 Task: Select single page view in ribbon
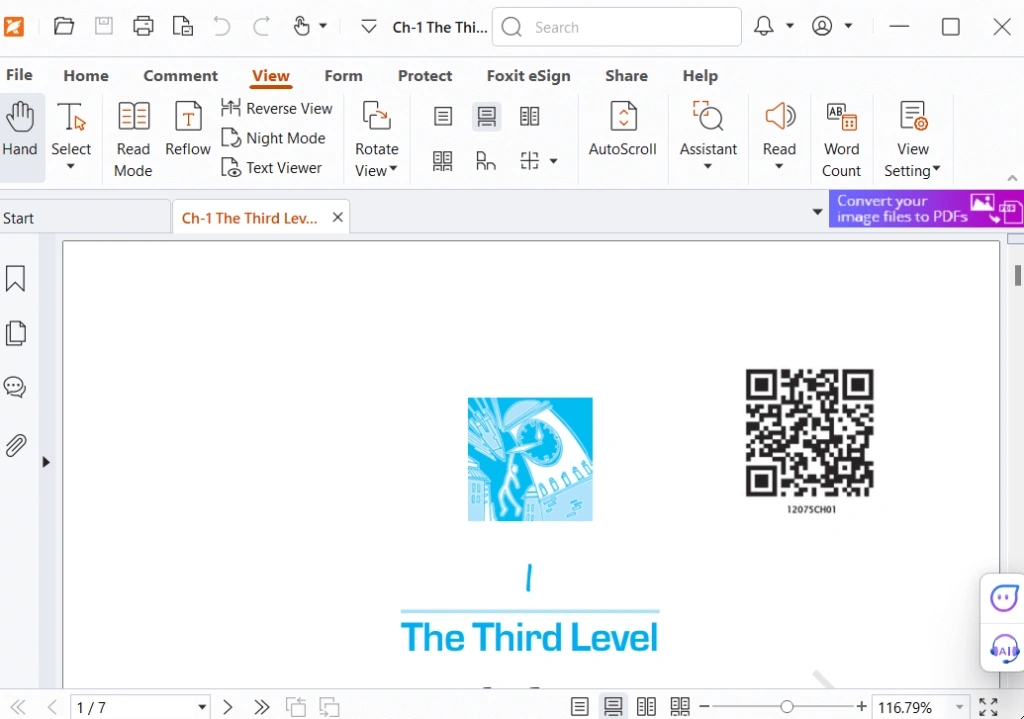coord(443,117)
